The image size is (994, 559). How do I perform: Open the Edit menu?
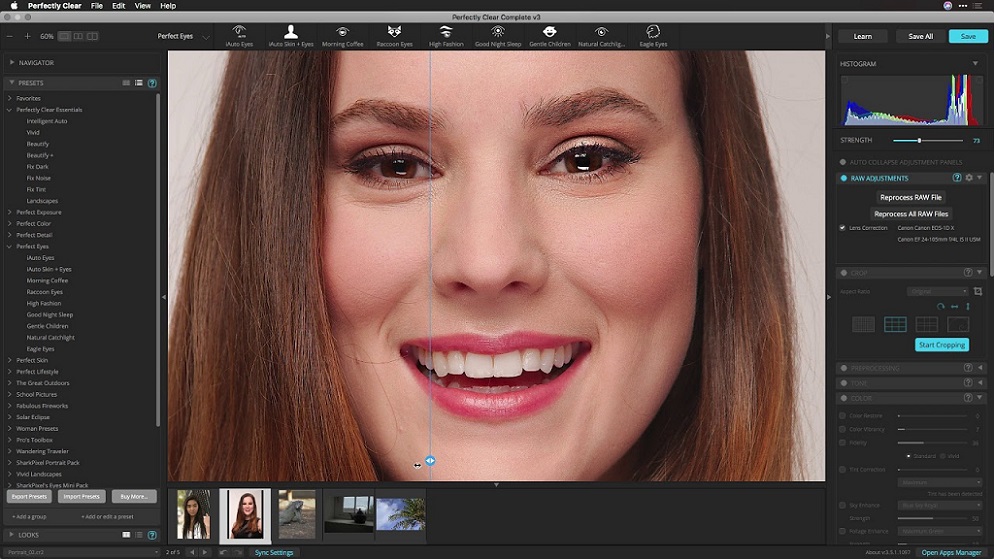tap(119, 6)
